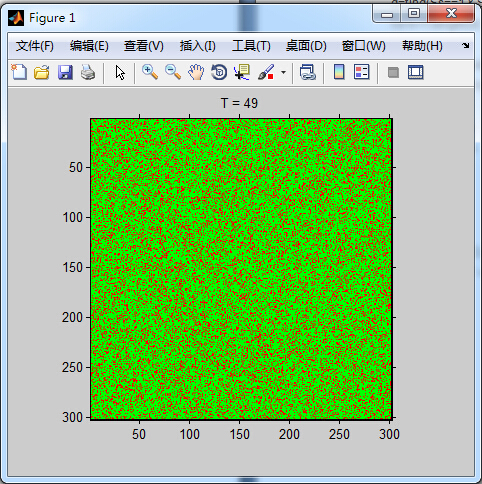Select the Edit Plot arrow tool

pos(120,72)
